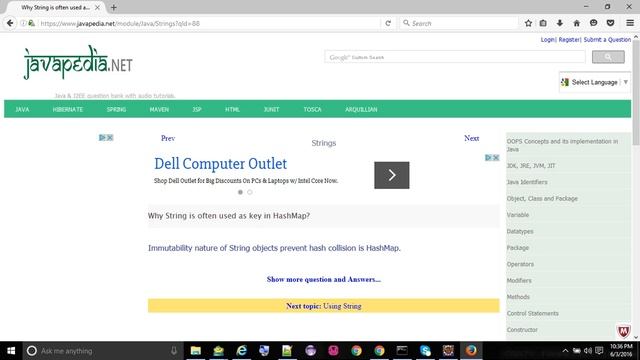
Task: Open the JUNIT menu item
Action: pyautogui.click(x=271, y=109)
